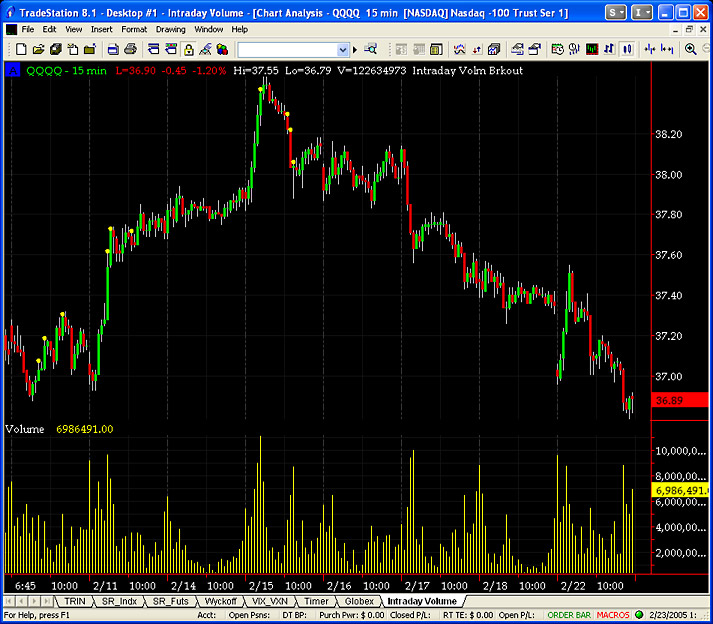Click the Zoom In magnifier icon
713x624 pixels.
click(x=691, y=49)
